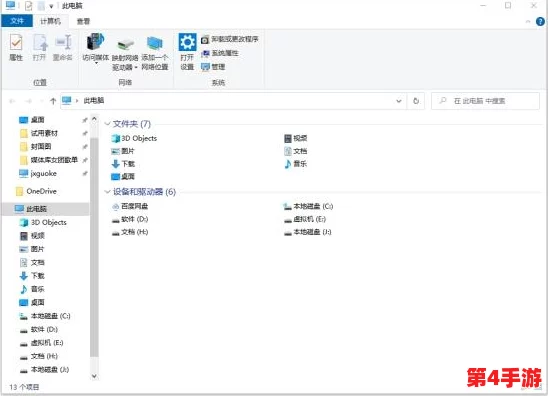Screen dimensions: 548x396
Task: Click the Refresh button beside the address bar
Action: (x=416, y=101)
